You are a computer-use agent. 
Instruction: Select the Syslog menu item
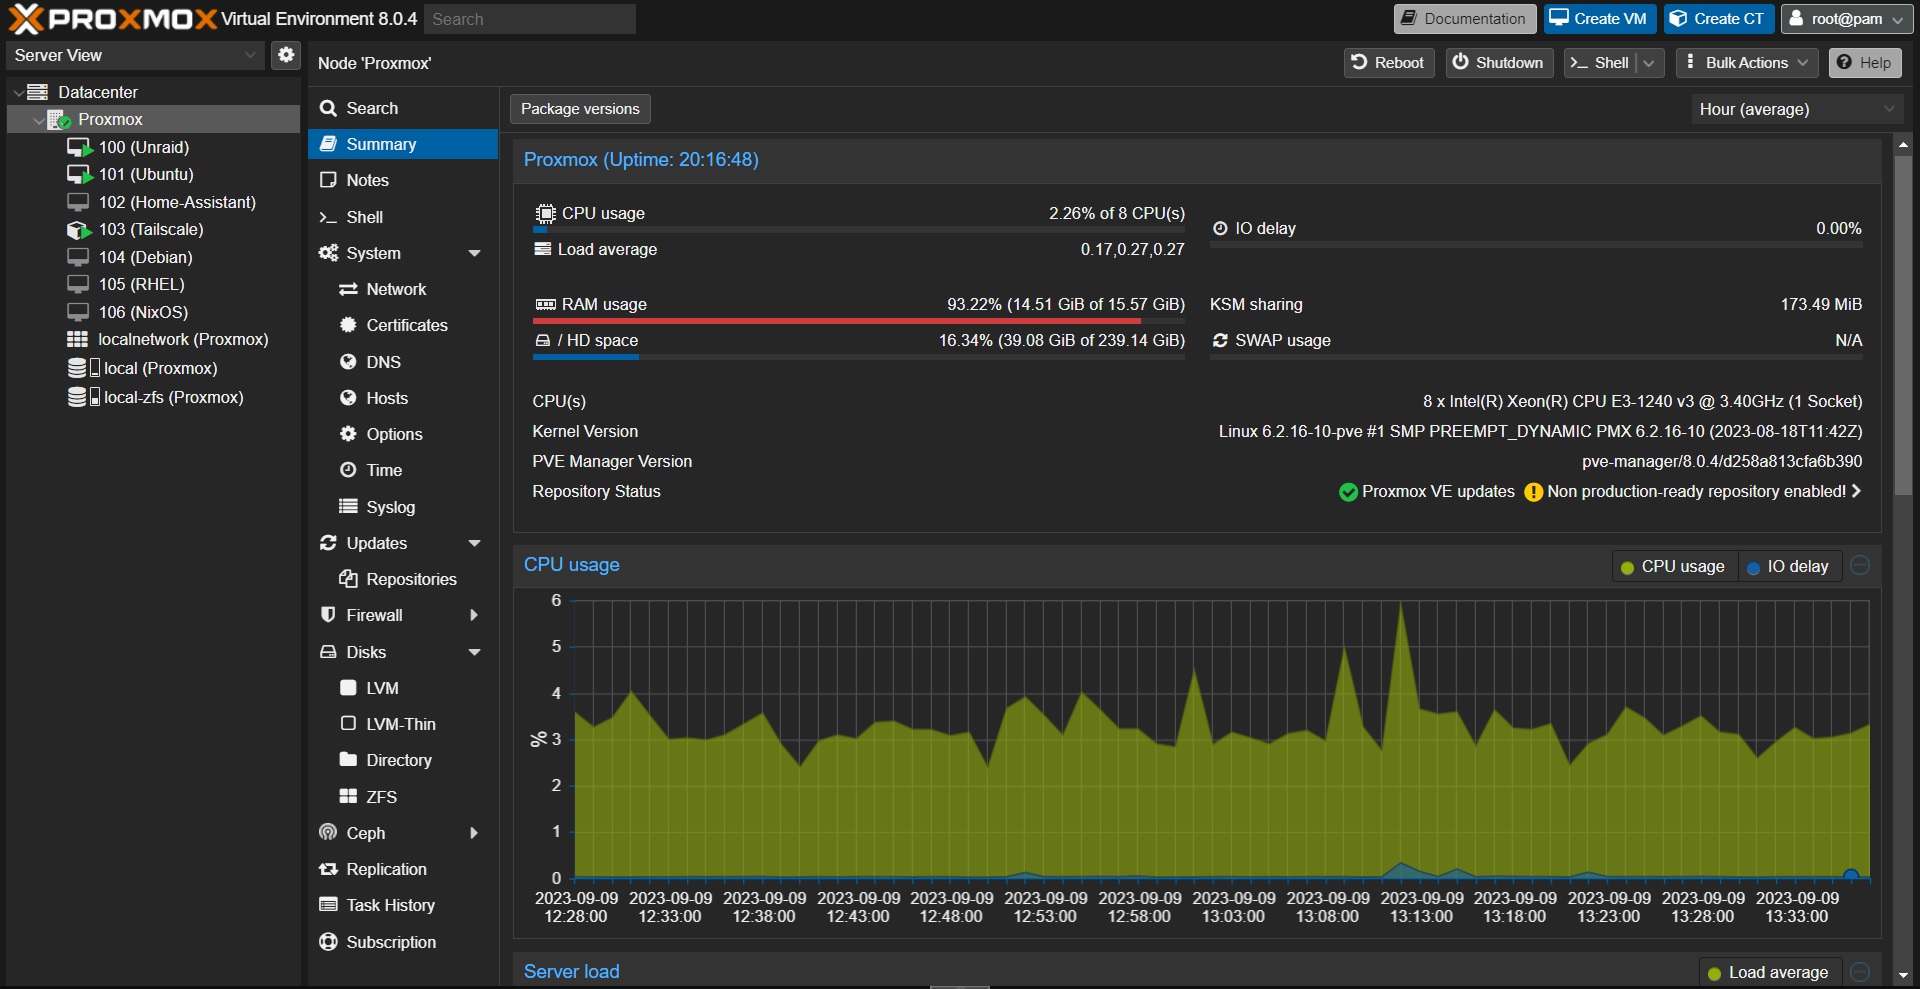pos(390,507)
